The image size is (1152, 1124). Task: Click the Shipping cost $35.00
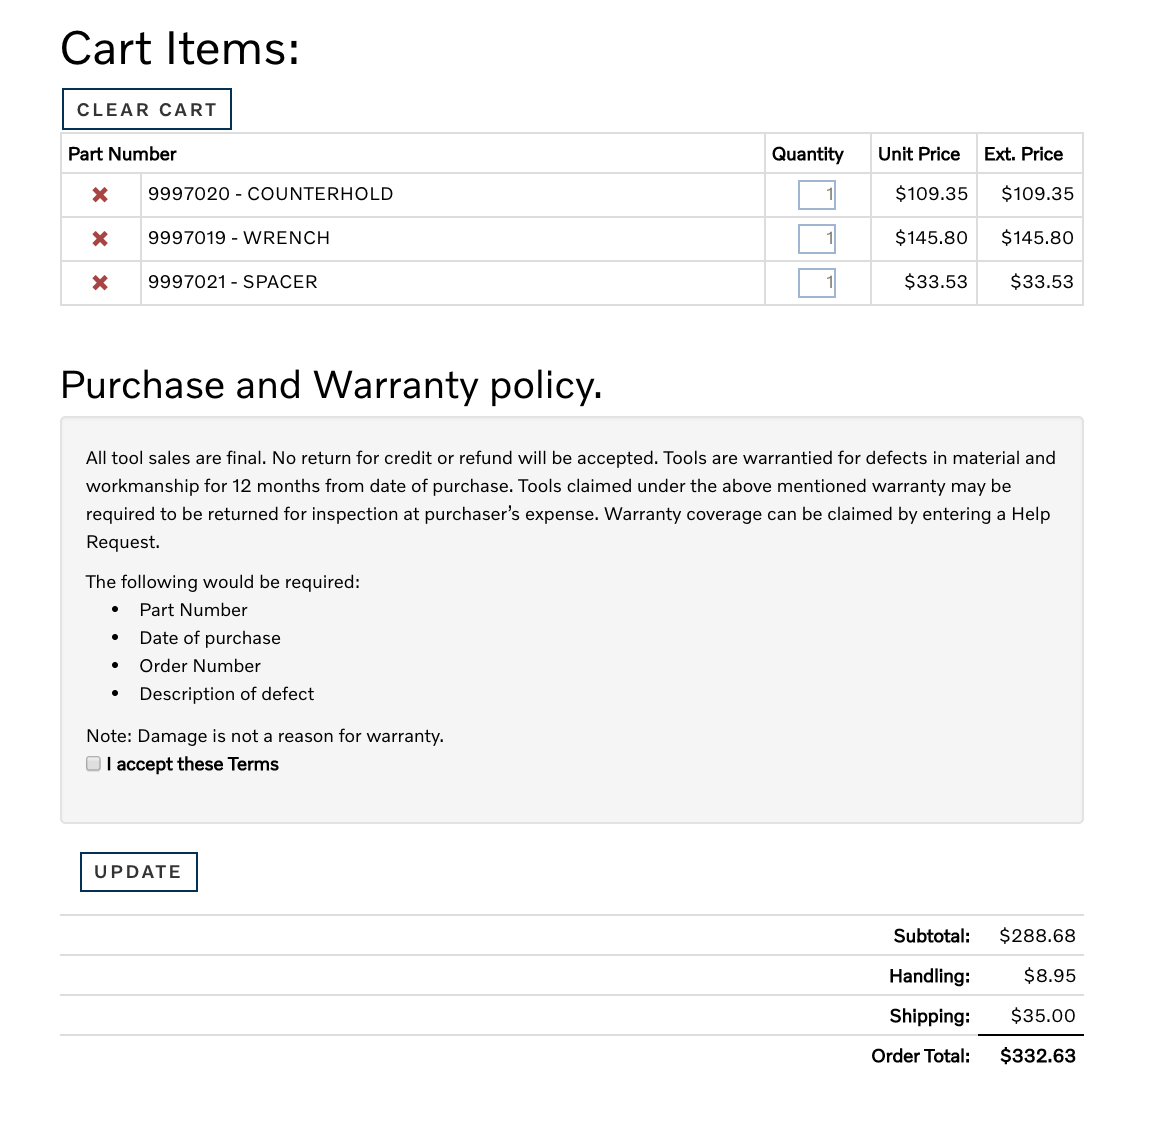1042,1016
